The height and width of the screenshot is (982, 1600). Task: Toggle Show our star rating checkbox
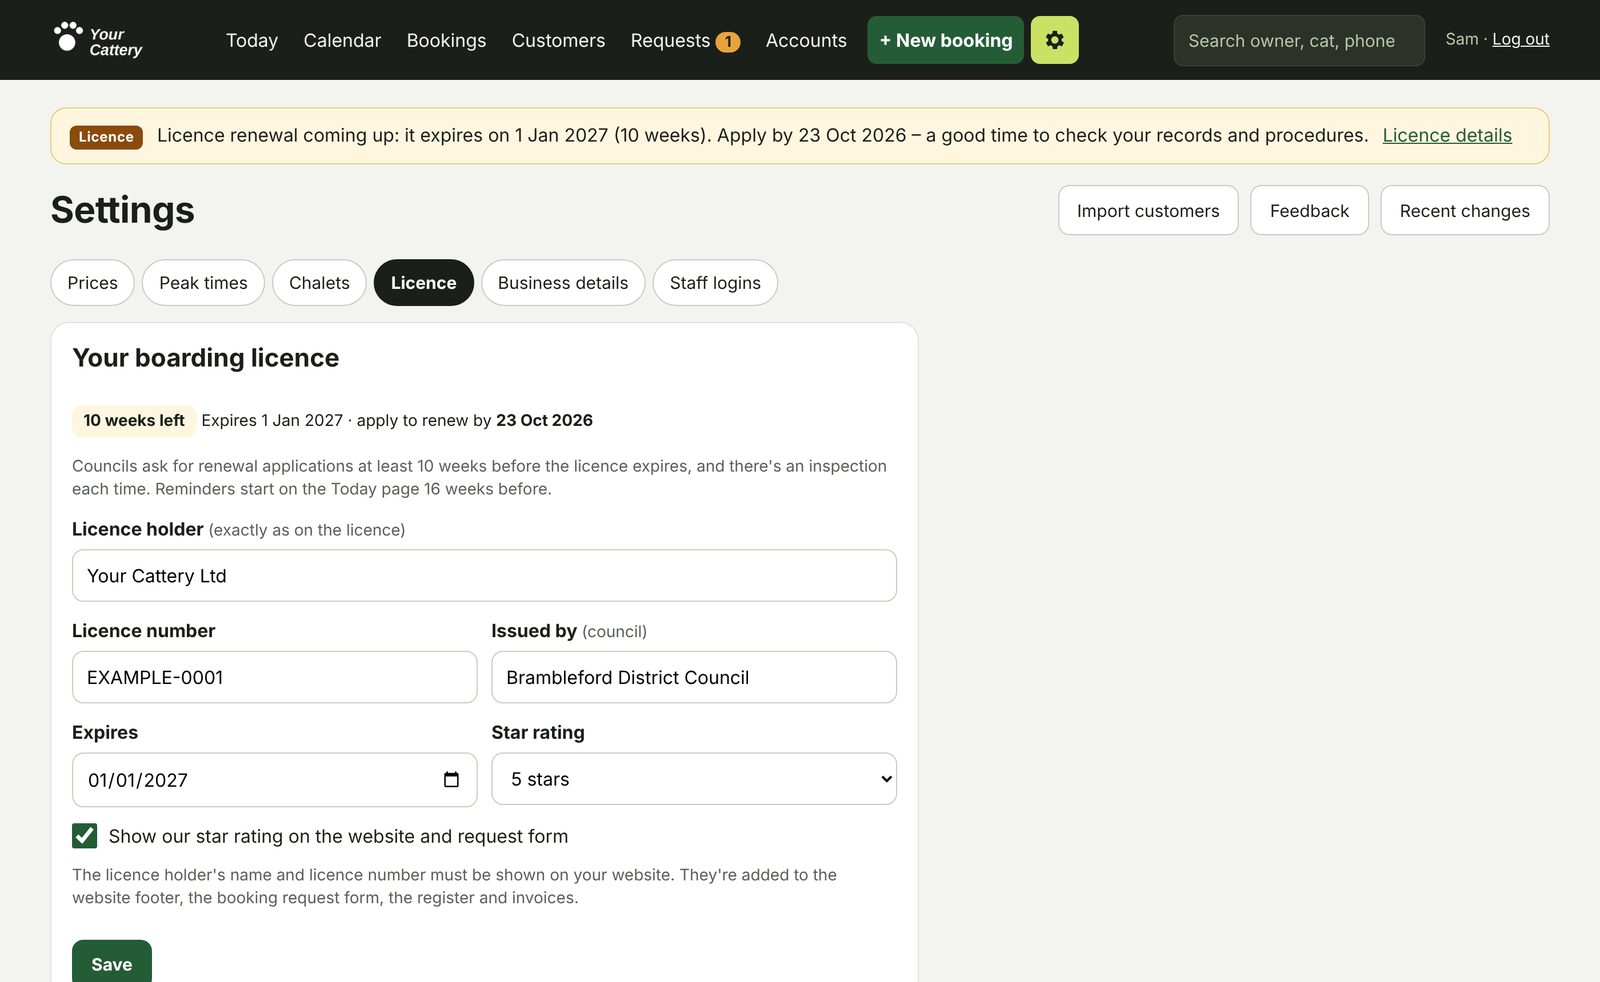pyautogui.click(x=85, y=836)
